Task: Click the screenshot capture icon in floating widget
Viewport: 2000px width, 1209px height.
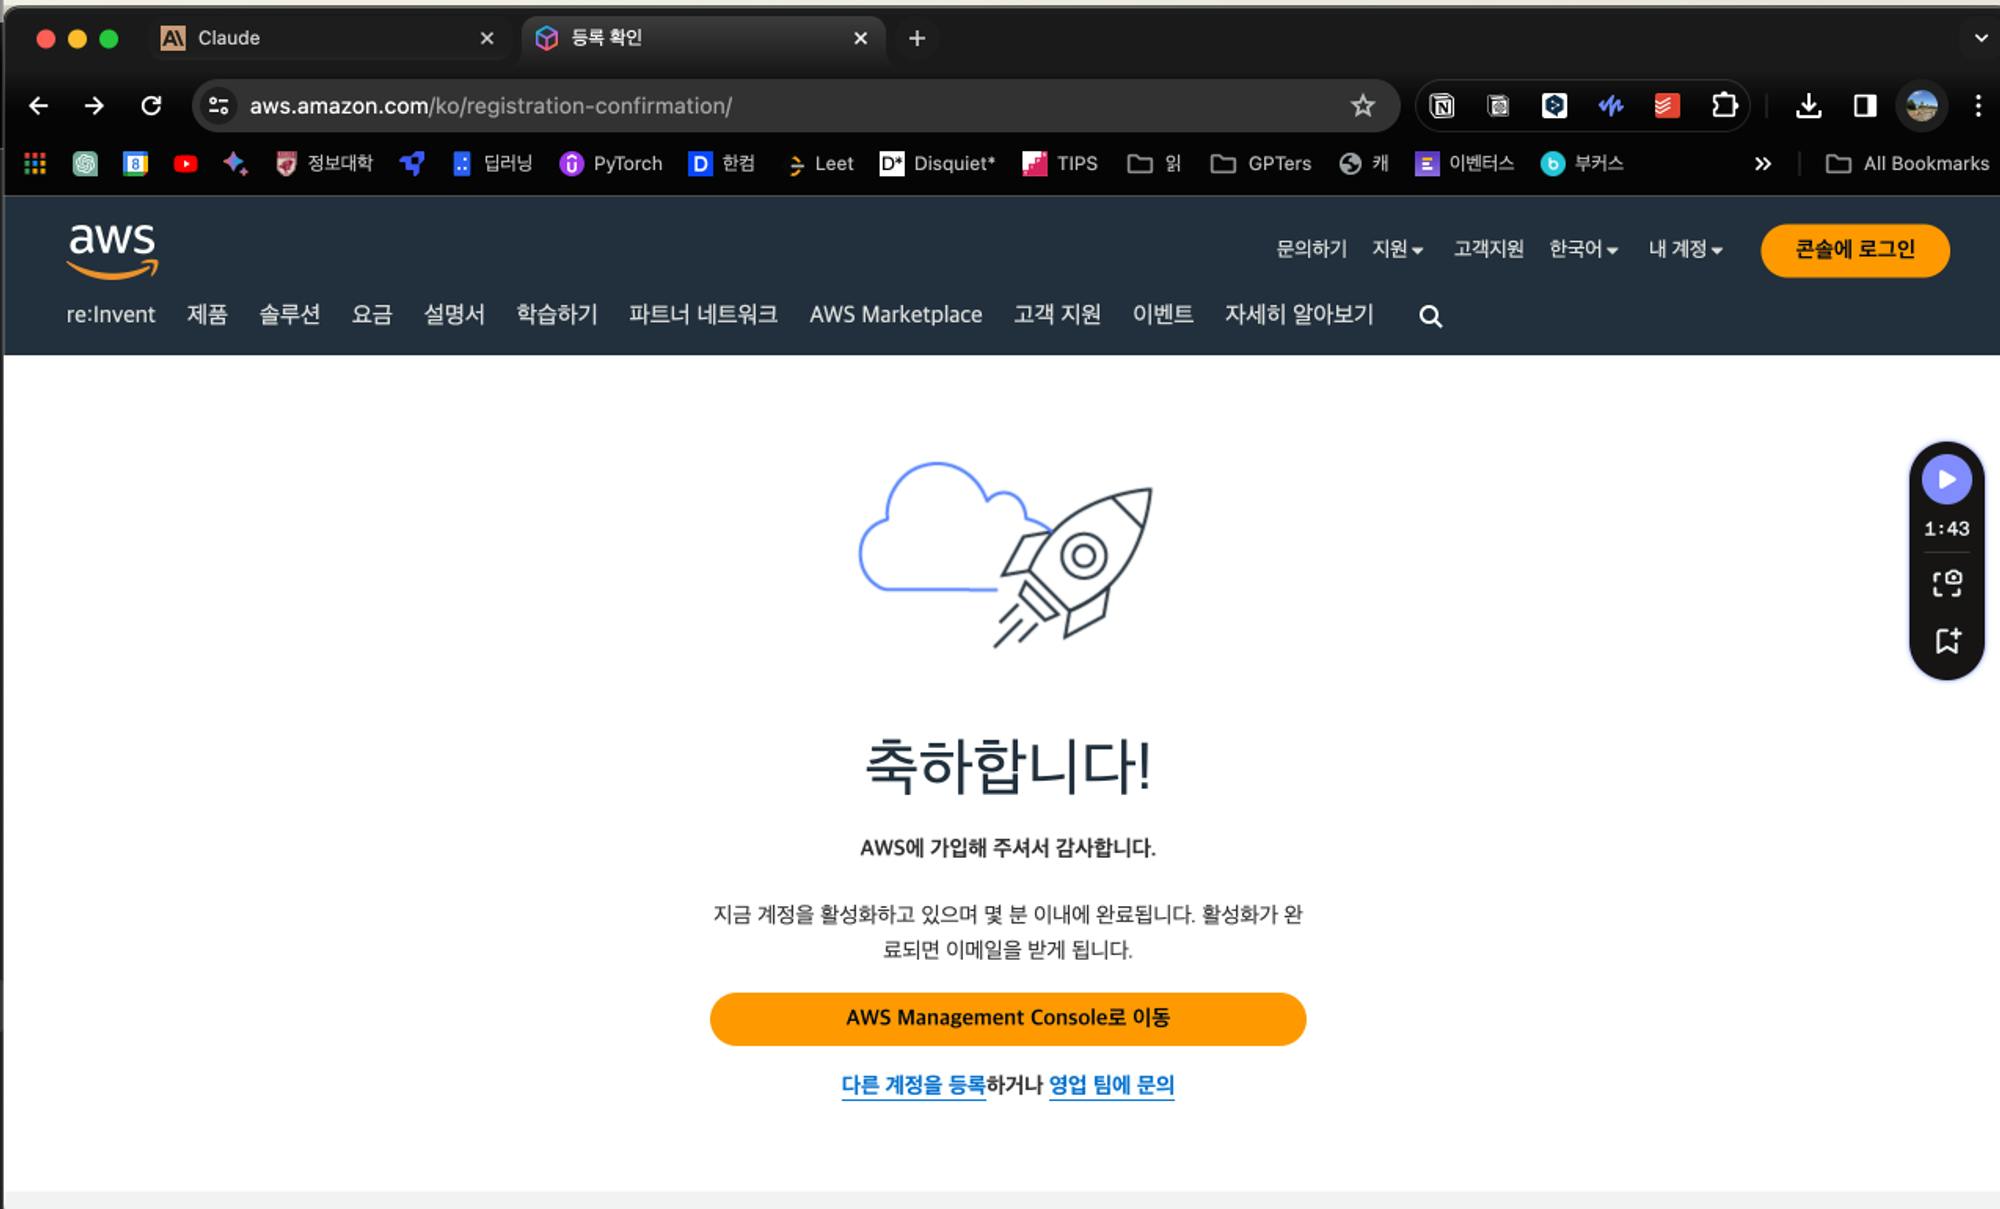Action: pos(1946,583)
